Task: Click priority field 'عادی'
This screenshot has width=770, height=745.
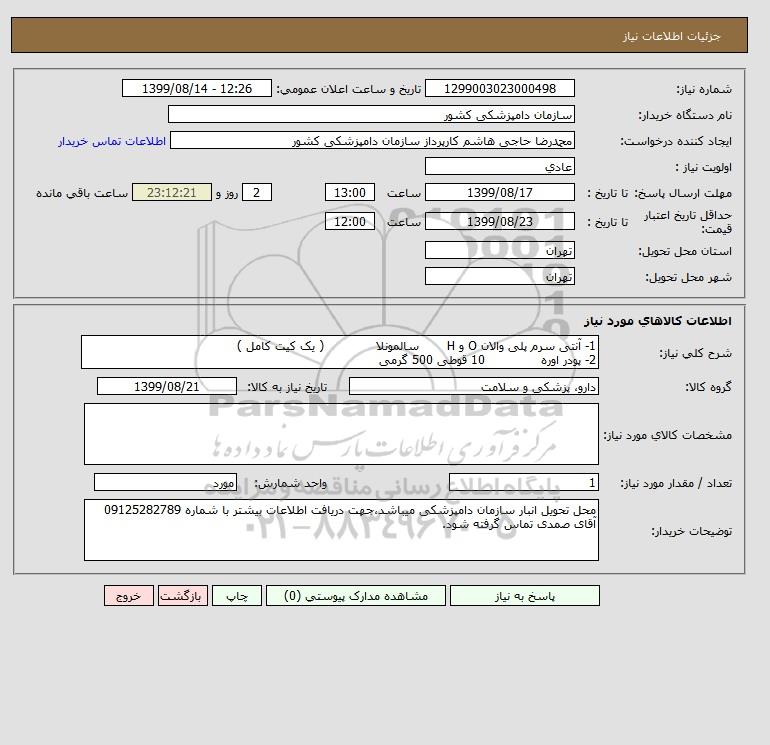Action: [499, 166]
